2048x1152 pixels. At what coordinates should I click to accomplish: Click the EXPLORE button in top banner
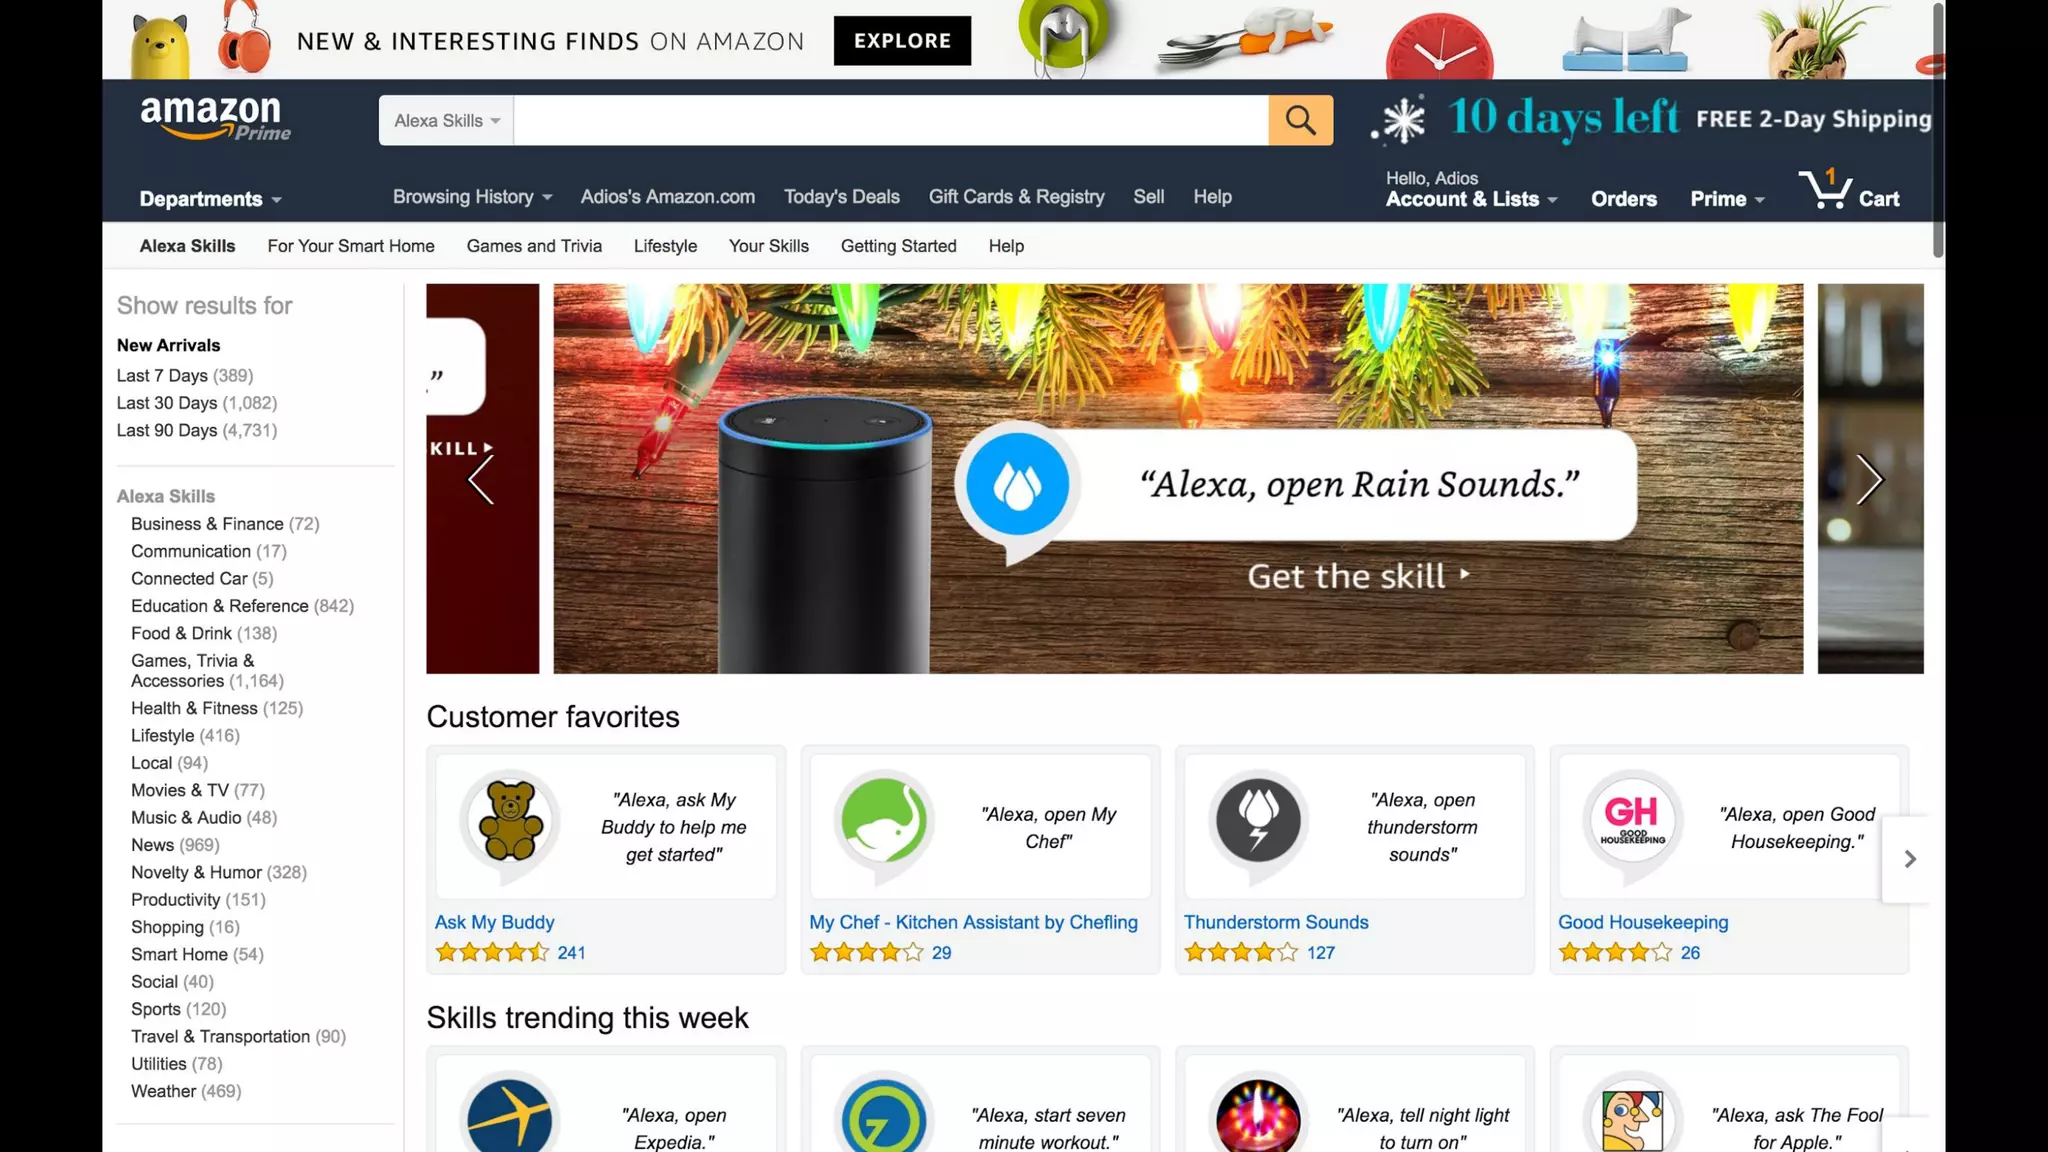tap(902, 41)
